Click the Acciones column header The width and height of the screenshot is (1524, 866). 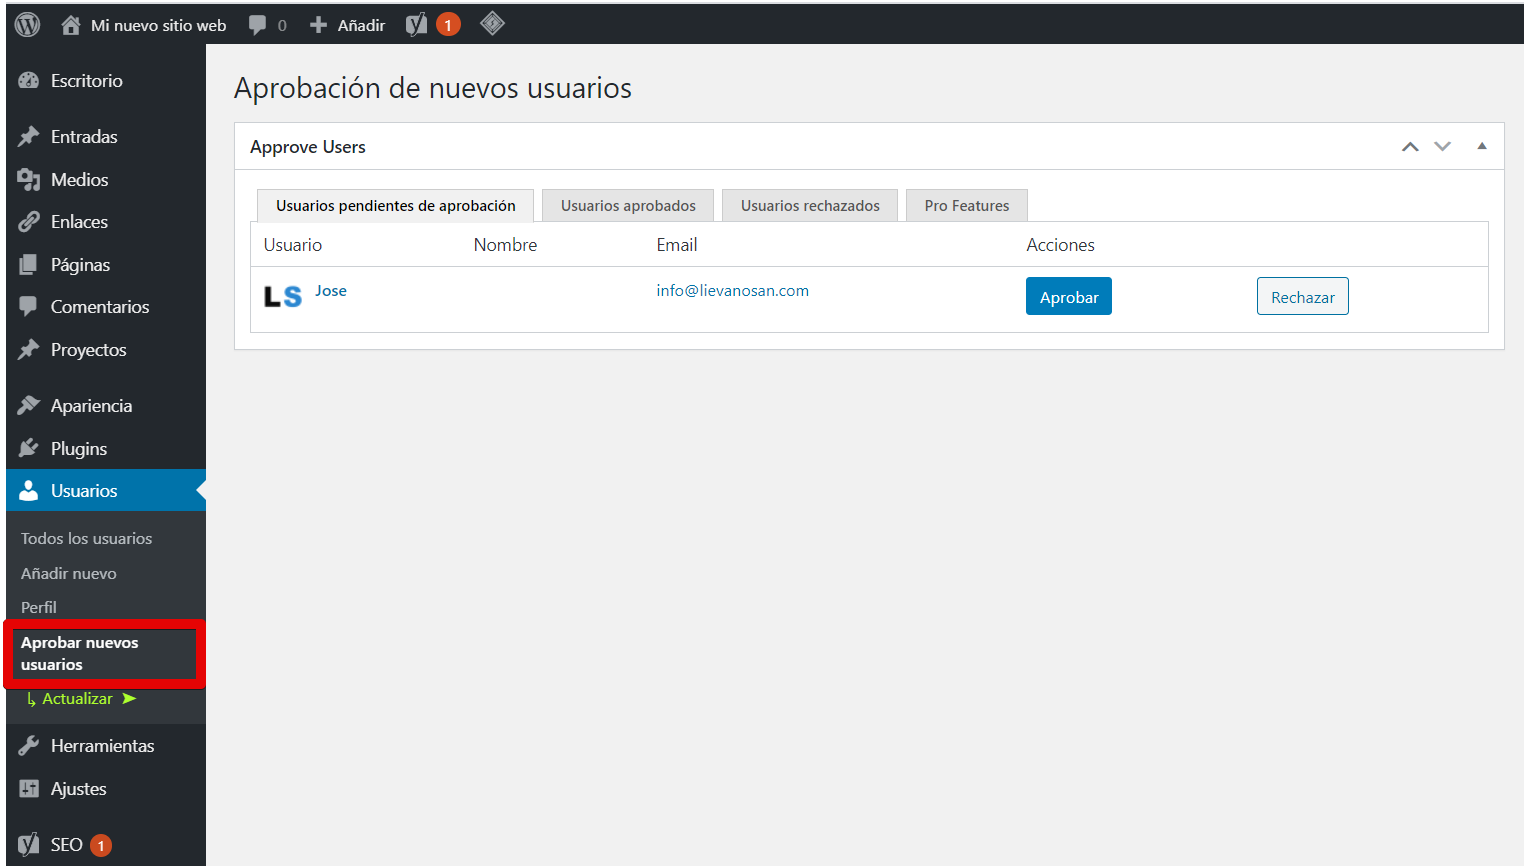pos(1061,245)
